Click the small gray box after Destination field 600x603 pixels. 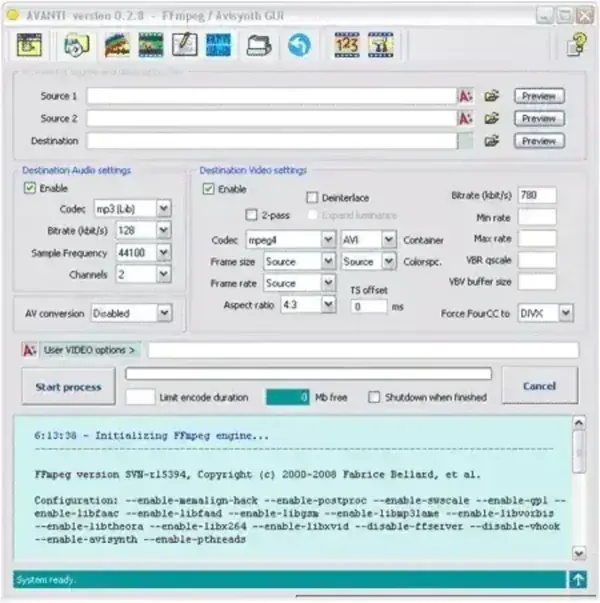pos(465,141)
